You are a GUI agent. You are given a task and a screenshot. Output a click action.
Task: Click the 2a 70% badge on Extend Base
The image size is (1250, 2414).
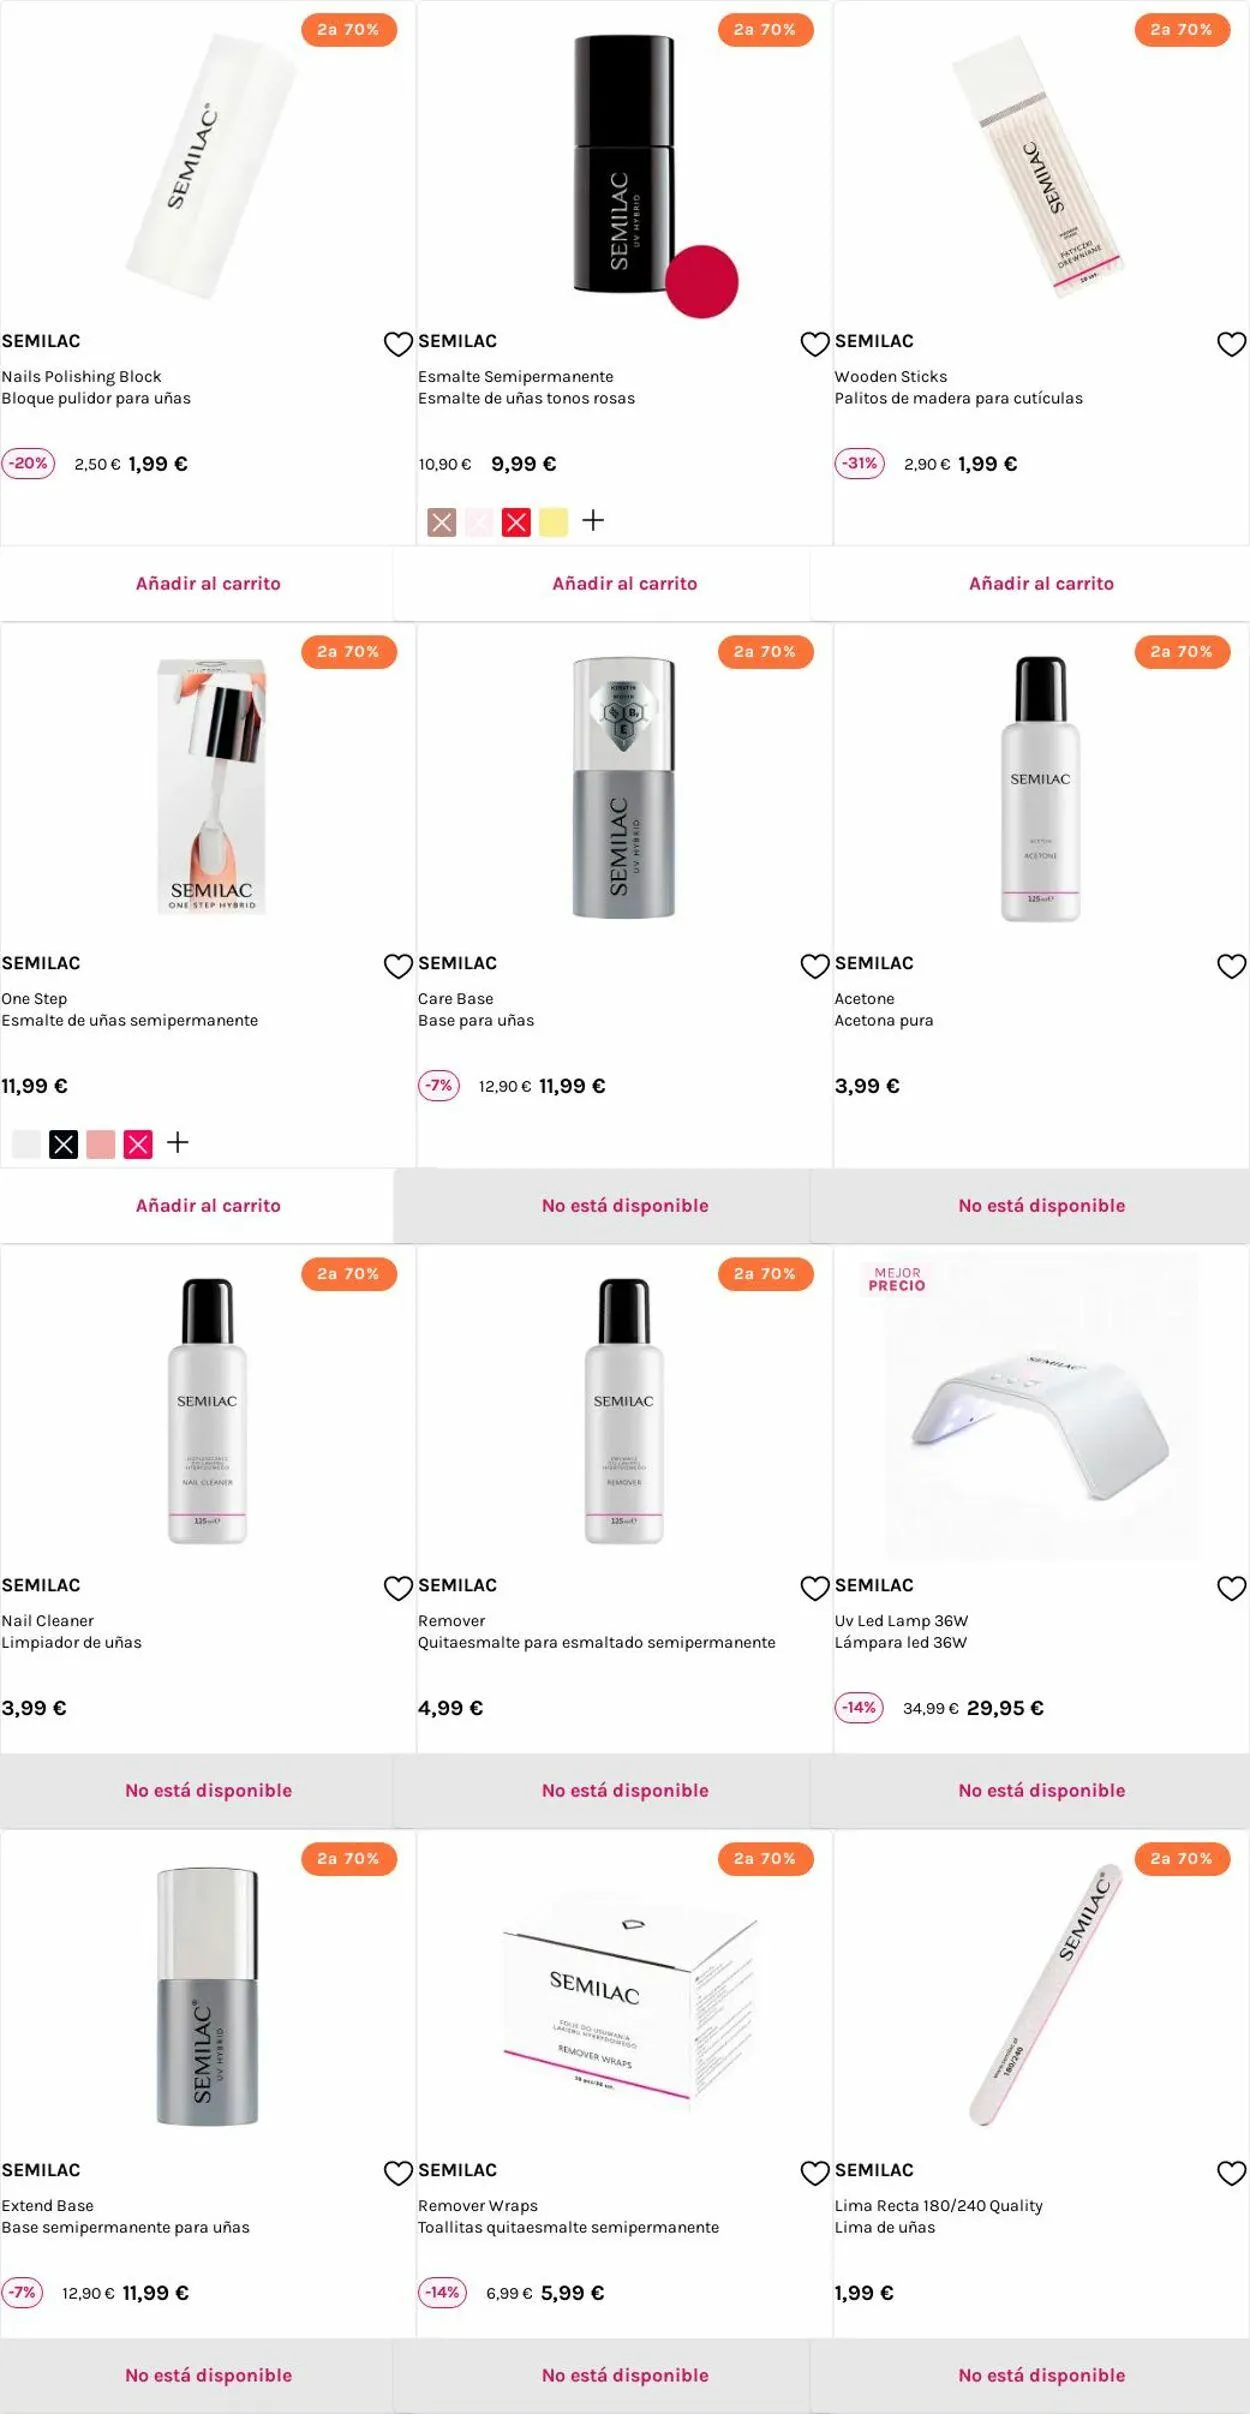(349, 1859)
